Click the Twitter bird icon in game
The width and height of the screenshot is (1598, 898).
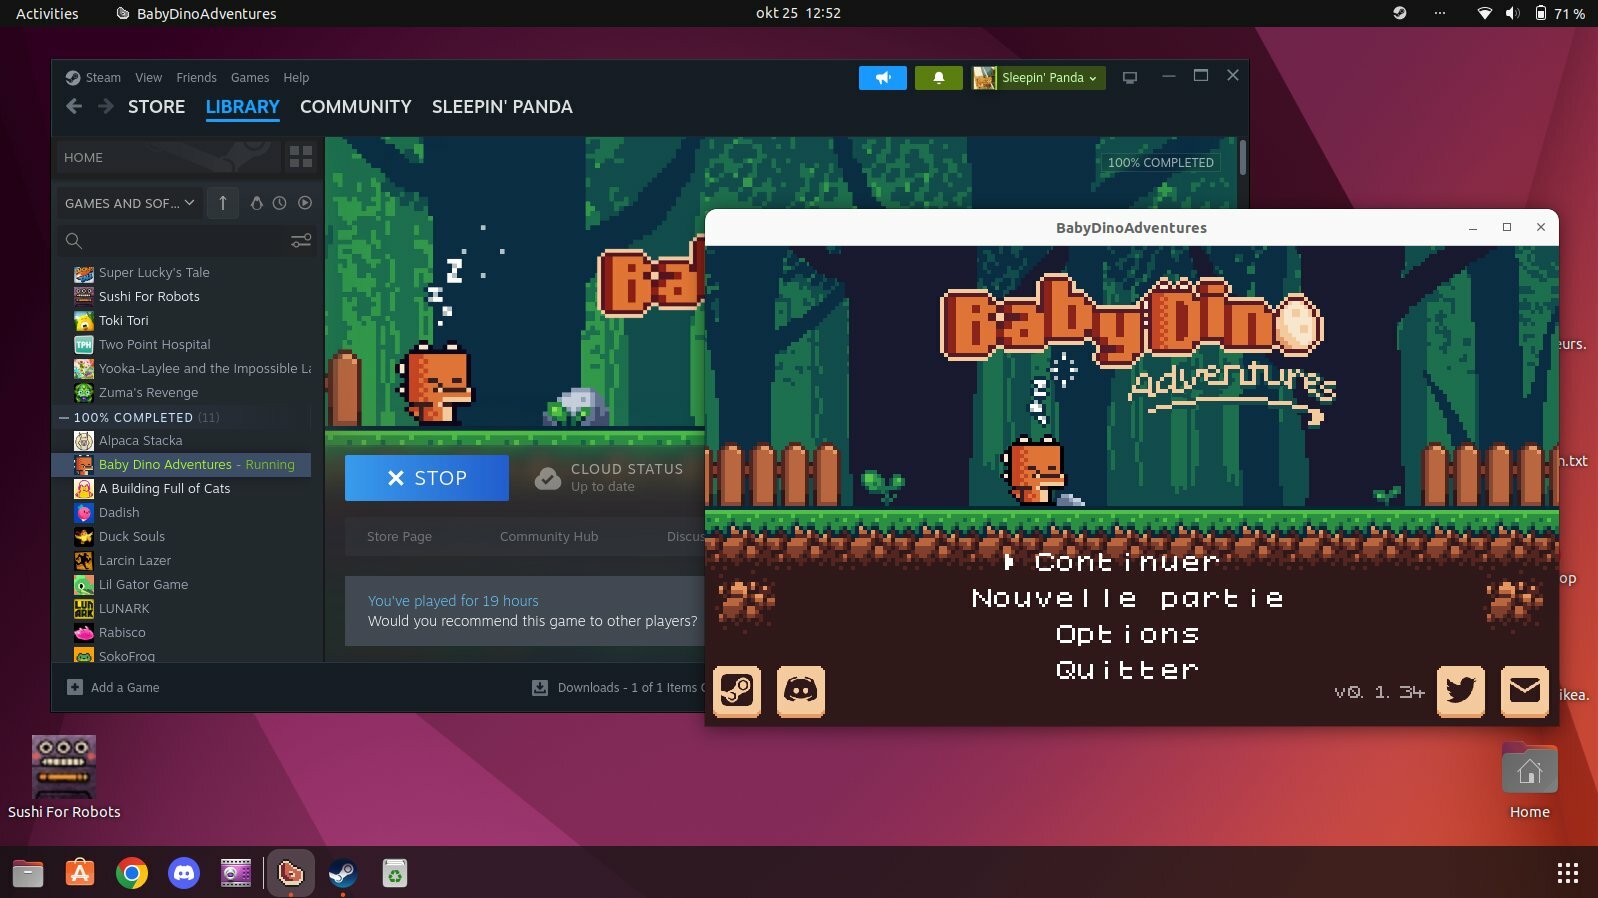point(1460,691)
